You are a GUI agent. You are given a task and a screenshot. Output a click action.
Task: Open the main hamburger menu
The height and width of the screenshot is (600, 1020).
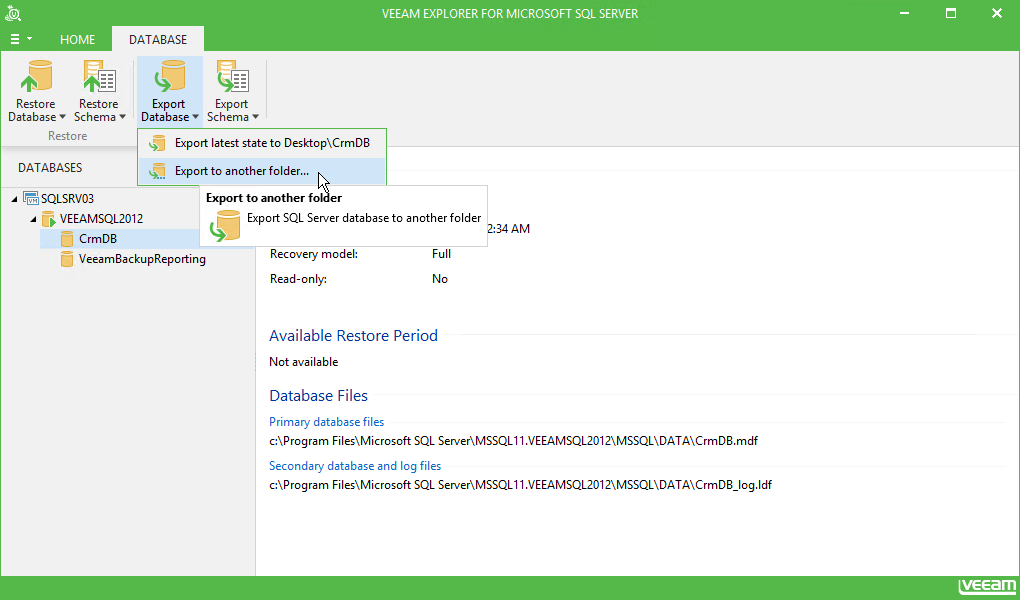click(21, 40)
